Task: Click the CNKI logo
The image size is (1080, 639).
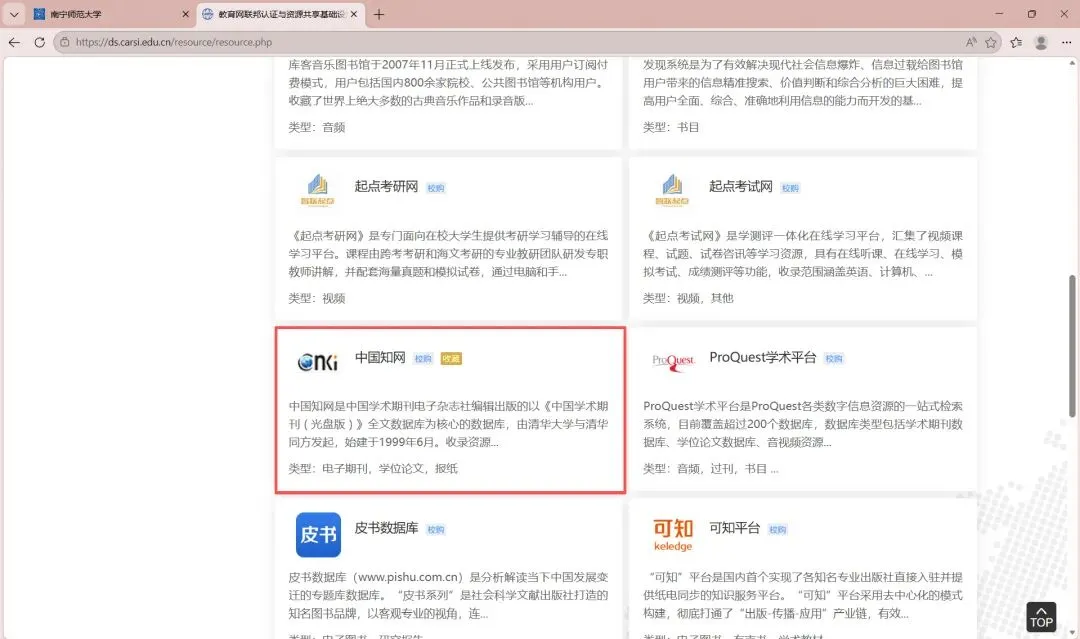Action: tap(318, 361)
